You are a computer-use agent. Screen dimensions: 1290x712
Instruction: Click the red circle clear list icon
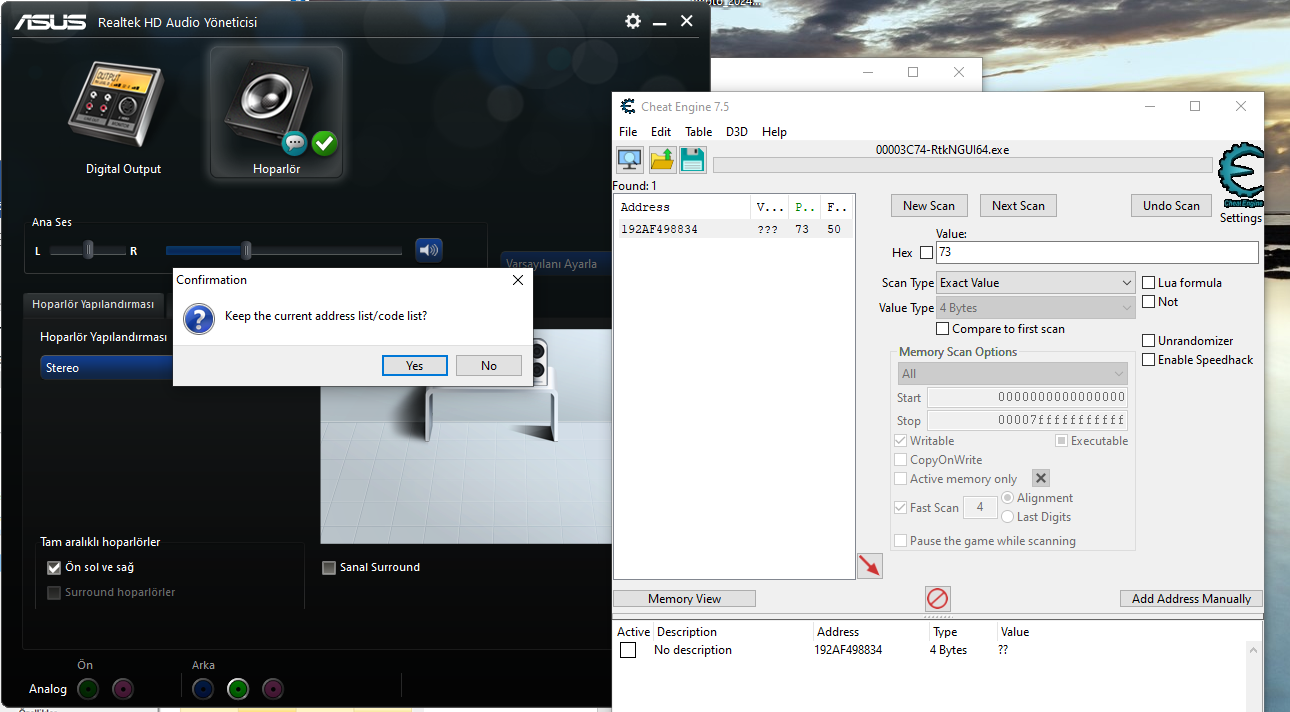(938, 598)
